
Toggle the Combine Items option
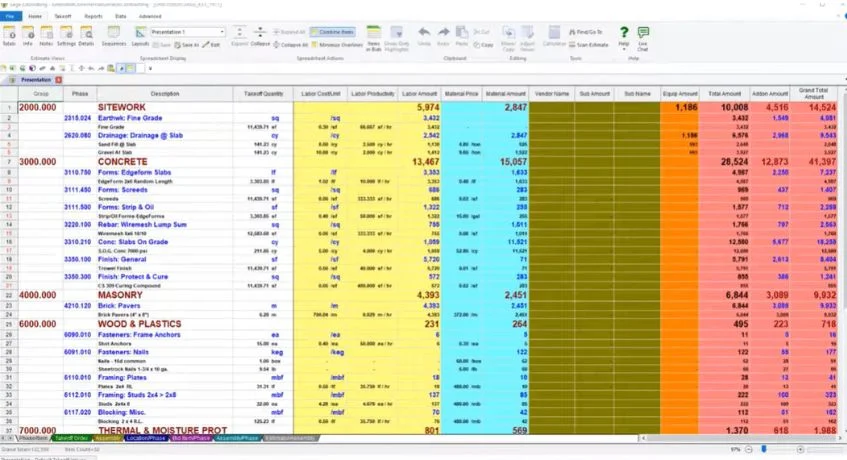tap(333, 32)
